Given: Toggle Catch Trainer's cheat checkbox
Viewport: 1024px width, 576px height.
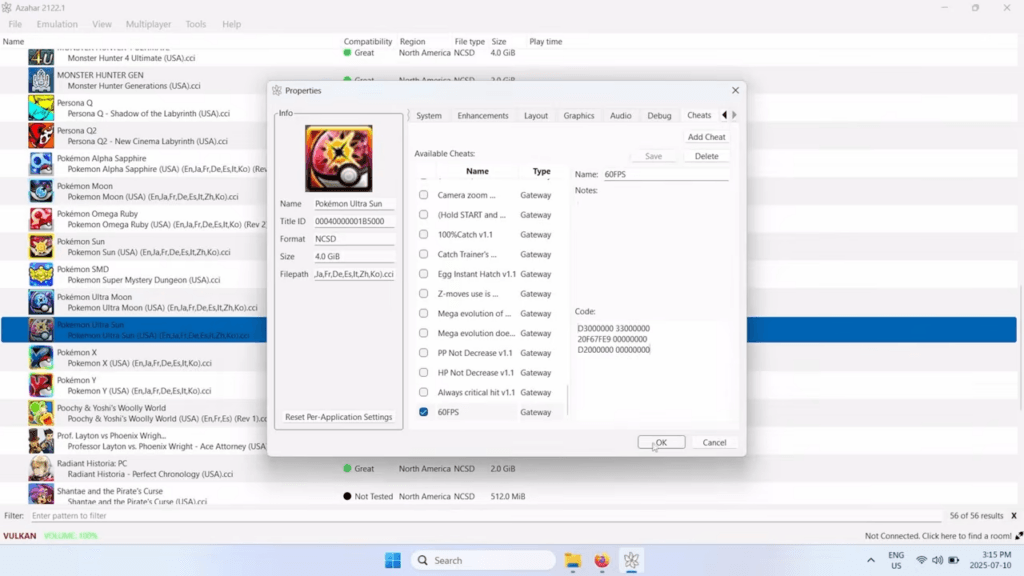Looking at the screenshot, I should click(423, 254).
